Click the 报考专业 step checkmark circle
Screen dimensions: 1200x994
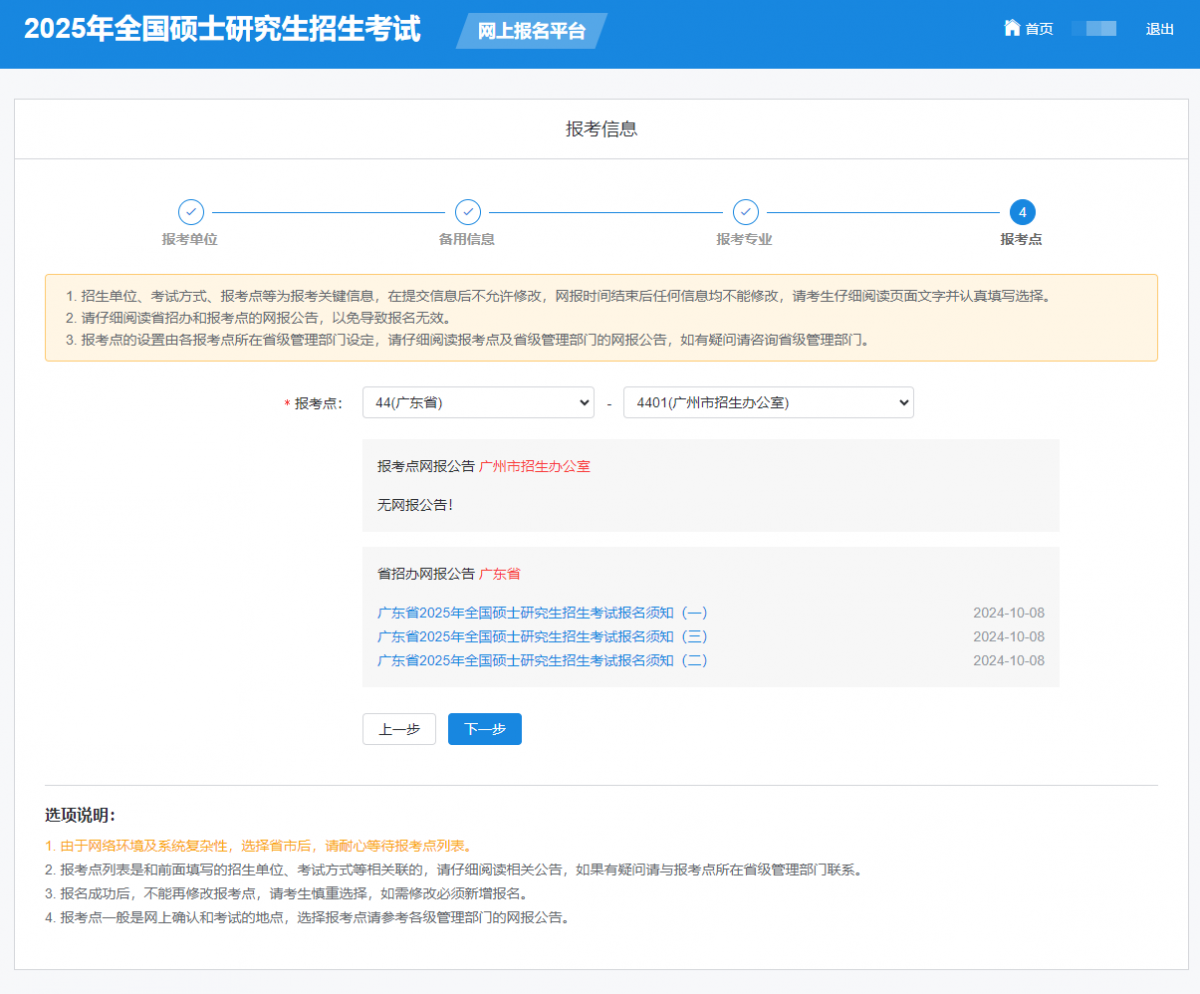[x=745, y=212]
